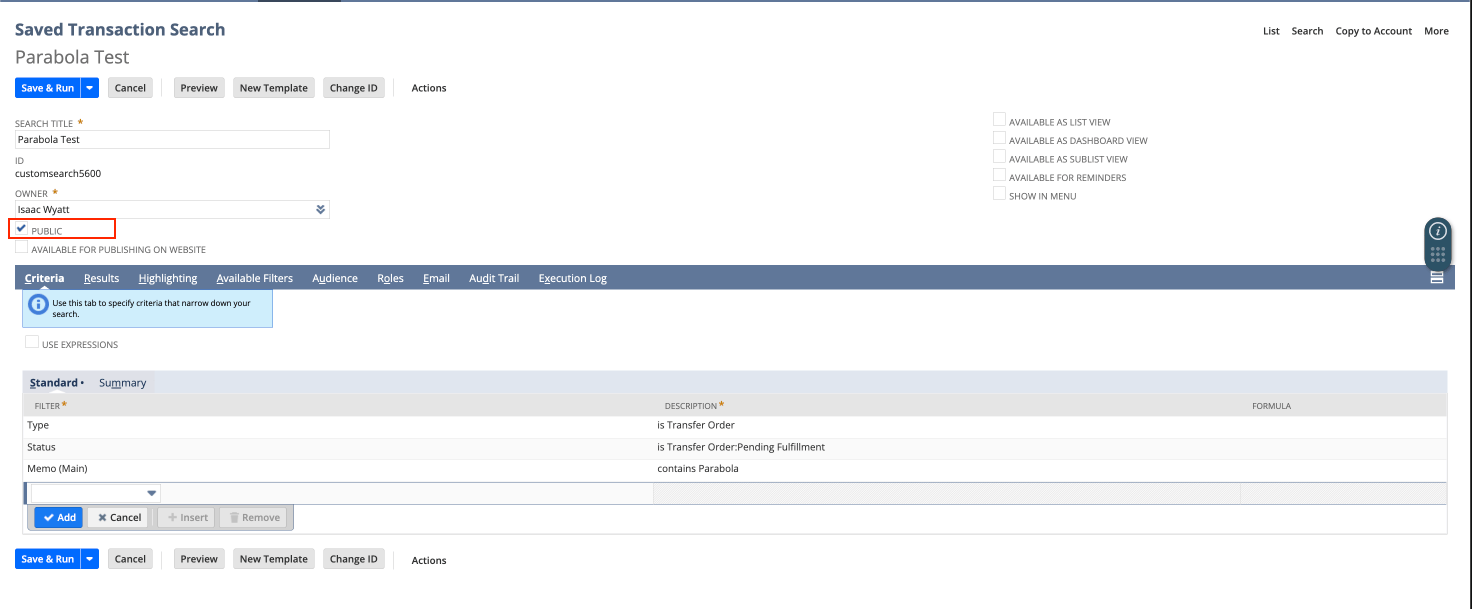Click Cancel next to the Add button
The image size is (1472, 609).
click(118, 517)
